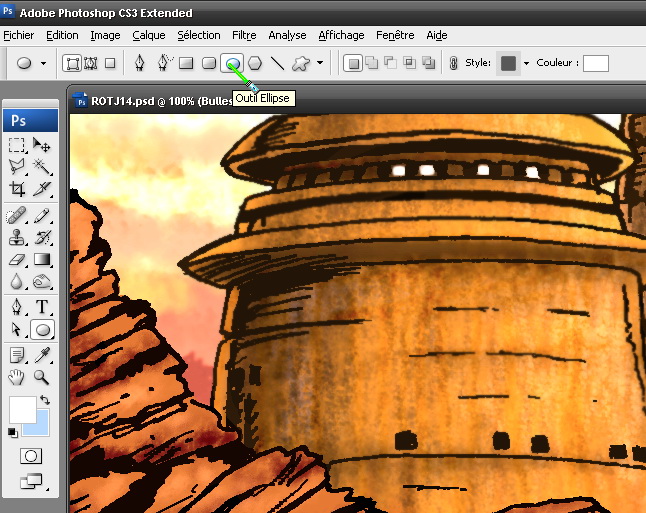This screenshot has width=646, height=513.
Task: Open the Fenêtre menu
Action: (x=395, y=35)
